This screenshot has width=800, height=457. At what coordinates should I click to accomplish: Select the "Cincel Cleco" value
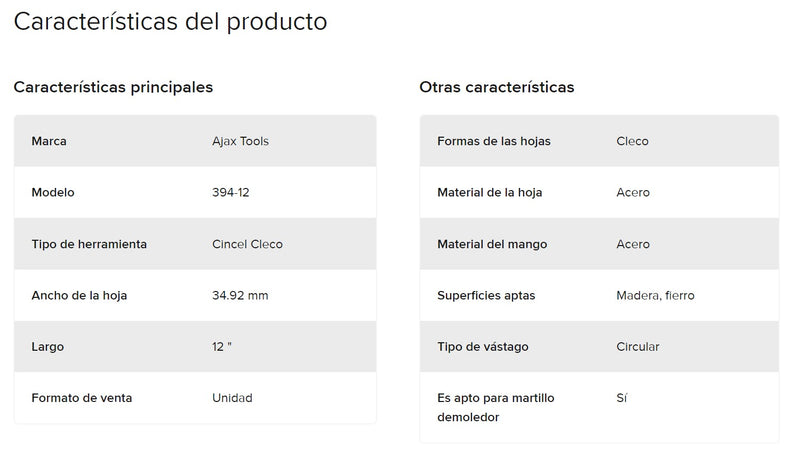click(247, 244)
